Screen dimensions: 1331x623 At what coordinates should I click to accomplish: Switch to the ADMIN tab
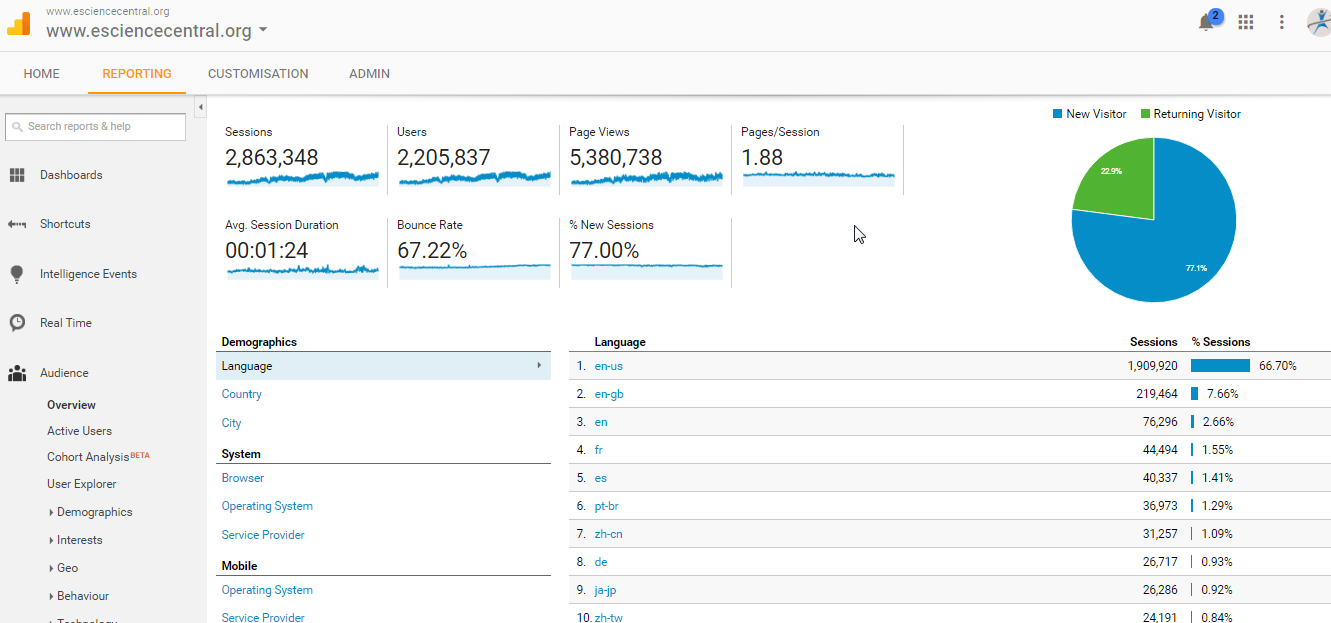[x=369, y=73]
